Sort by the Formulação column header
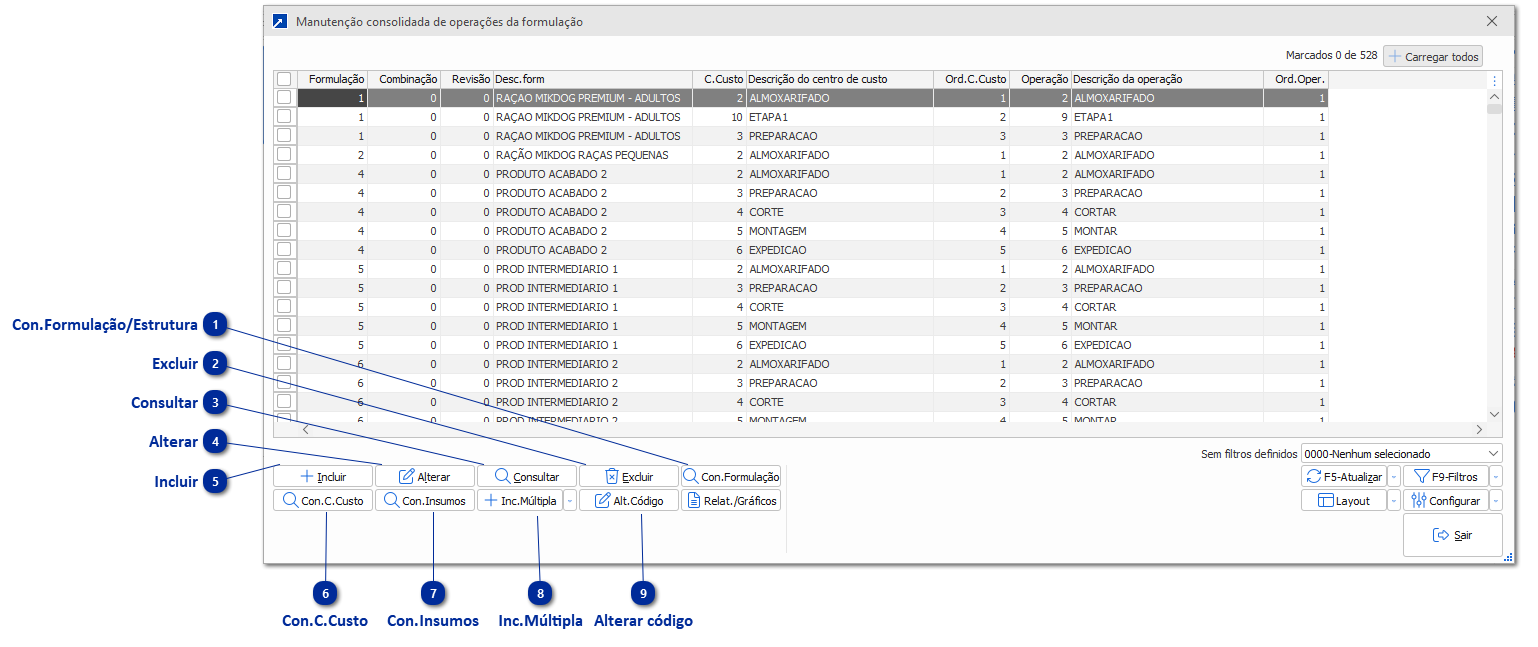This screenshot has width=1538, height=647. (332, 79)
